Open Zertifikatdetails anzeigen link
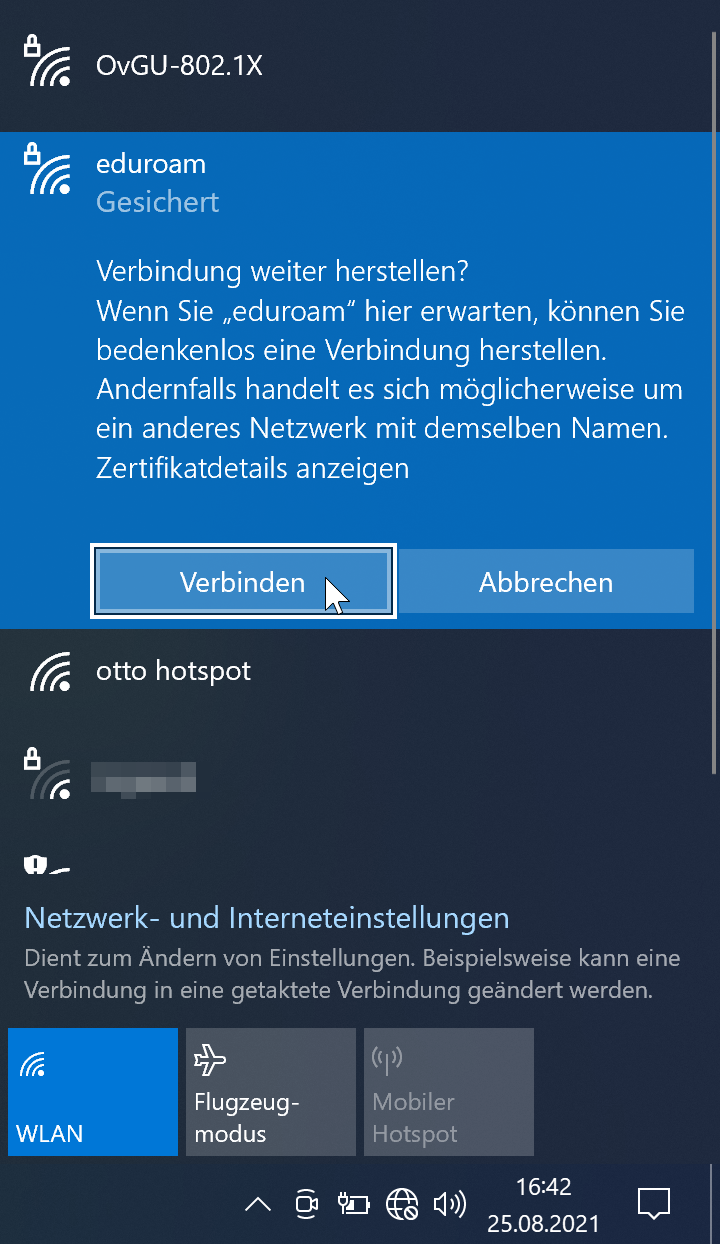 (x=253, y=468)
